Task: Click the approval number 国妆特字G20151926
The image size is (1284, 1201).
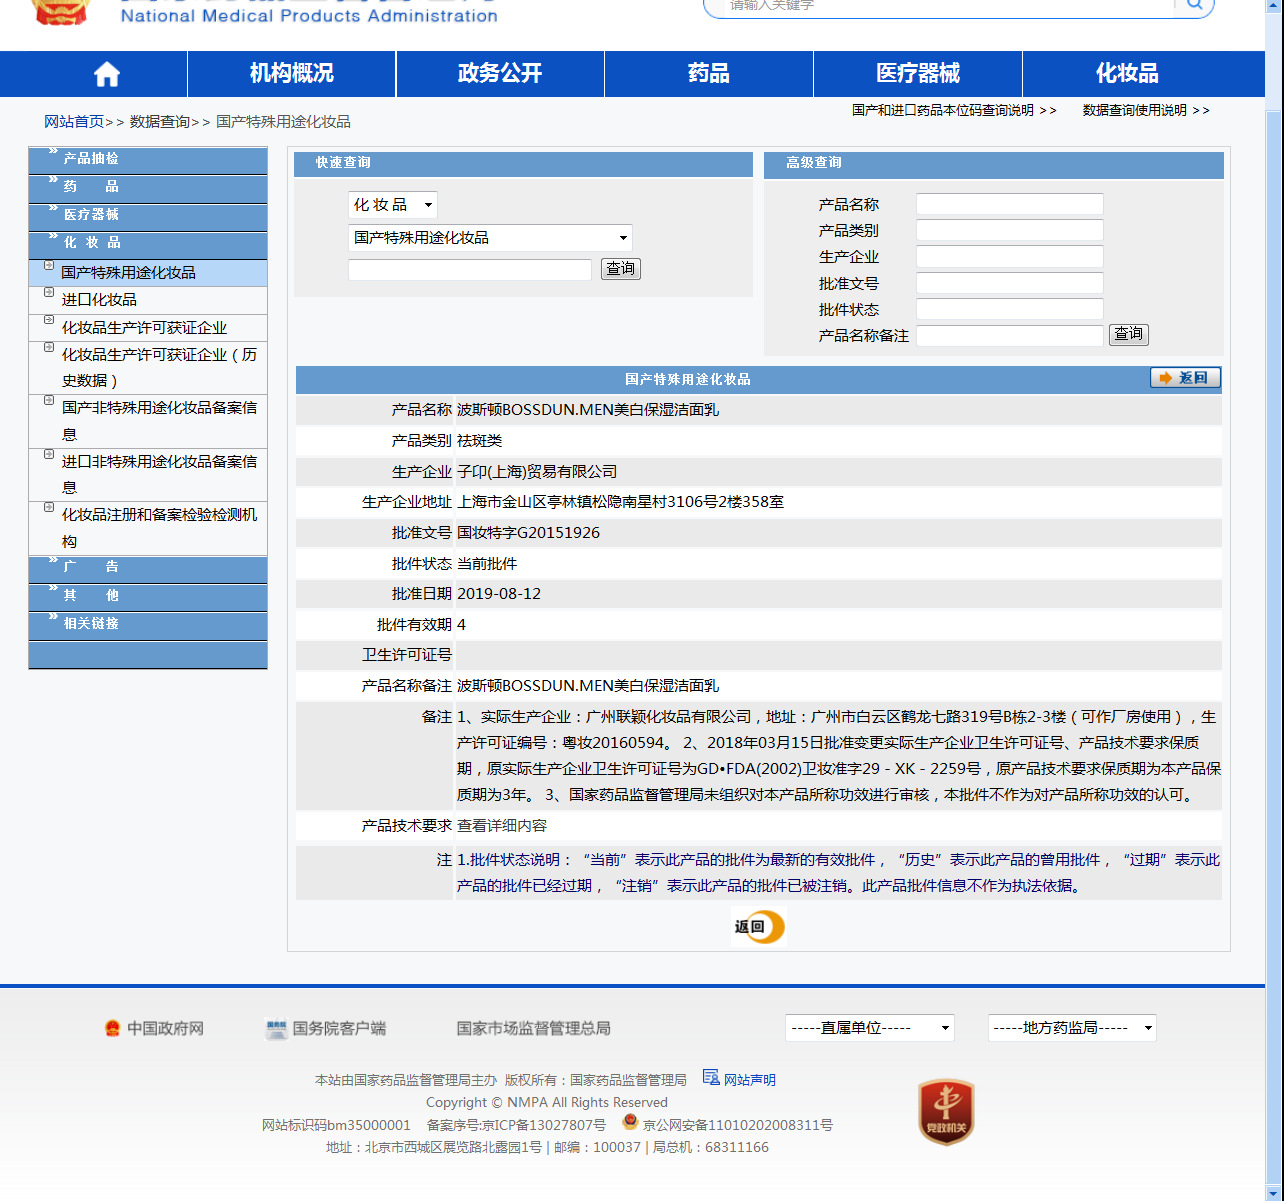Action: (x=529, y=533)
